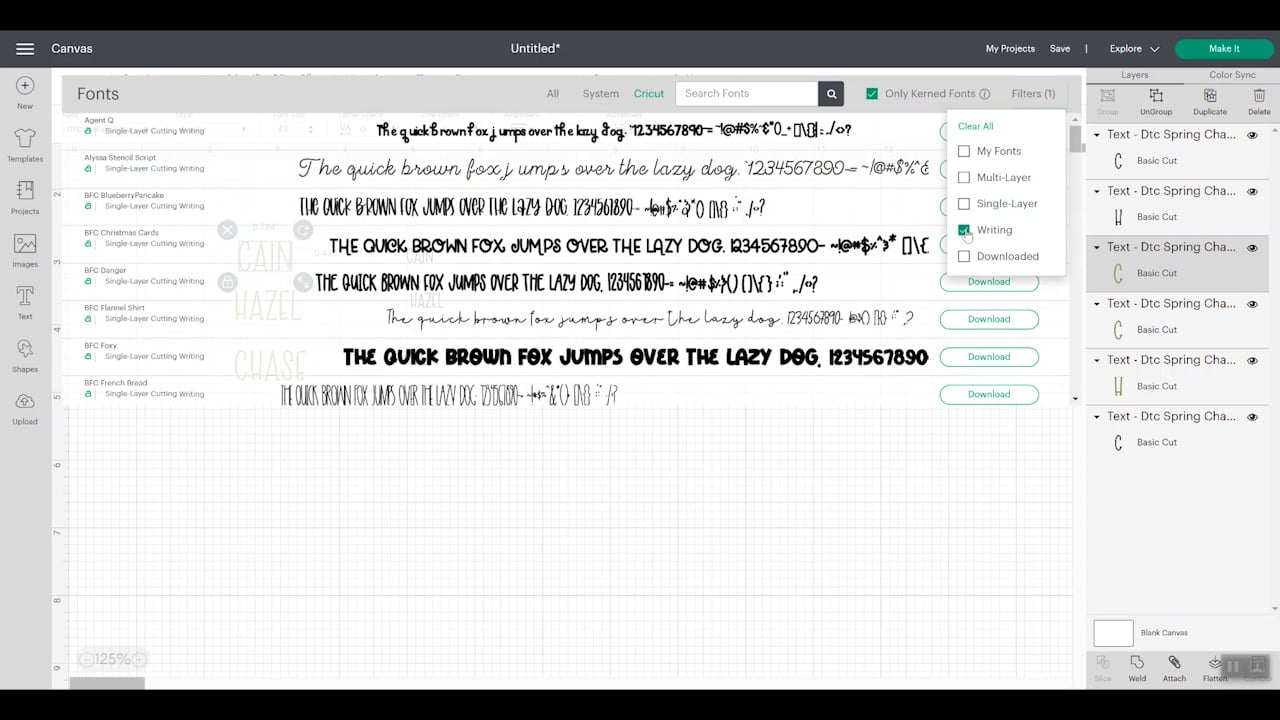Open the Filters (1) dropdown
The height and width of the screenshot is (720, 1280).
click(1033, 94)
